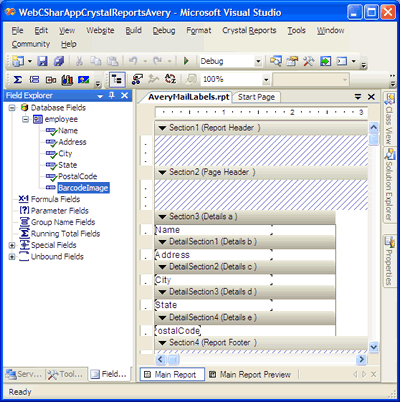This screenshot has width=400, height=402.
Task: Start debugging with green play icon
Action: [x=186, y=61]
